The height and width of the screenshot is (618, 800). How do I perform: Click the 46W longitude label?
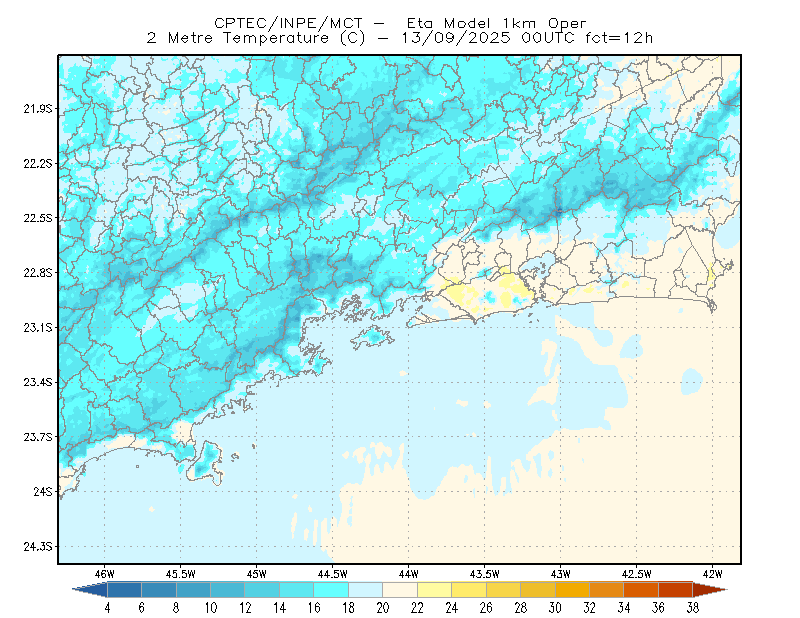coord(105,574)
